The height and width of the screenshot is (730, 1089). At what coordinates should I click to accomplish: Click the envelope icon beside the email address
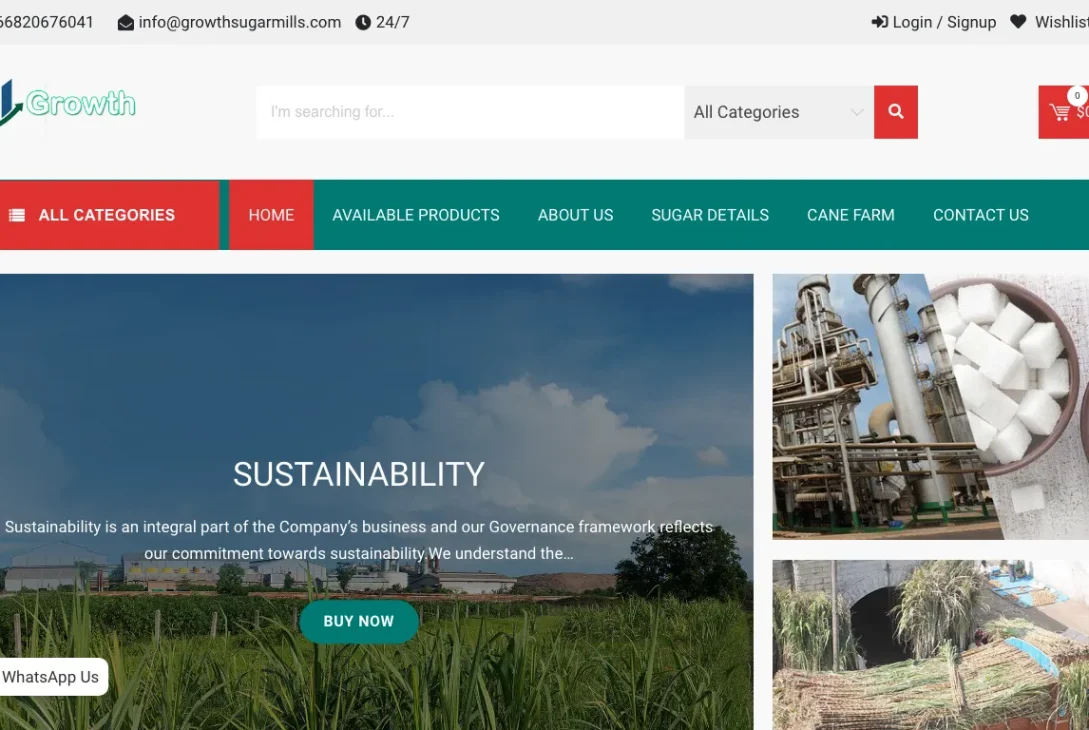[125, 21]
